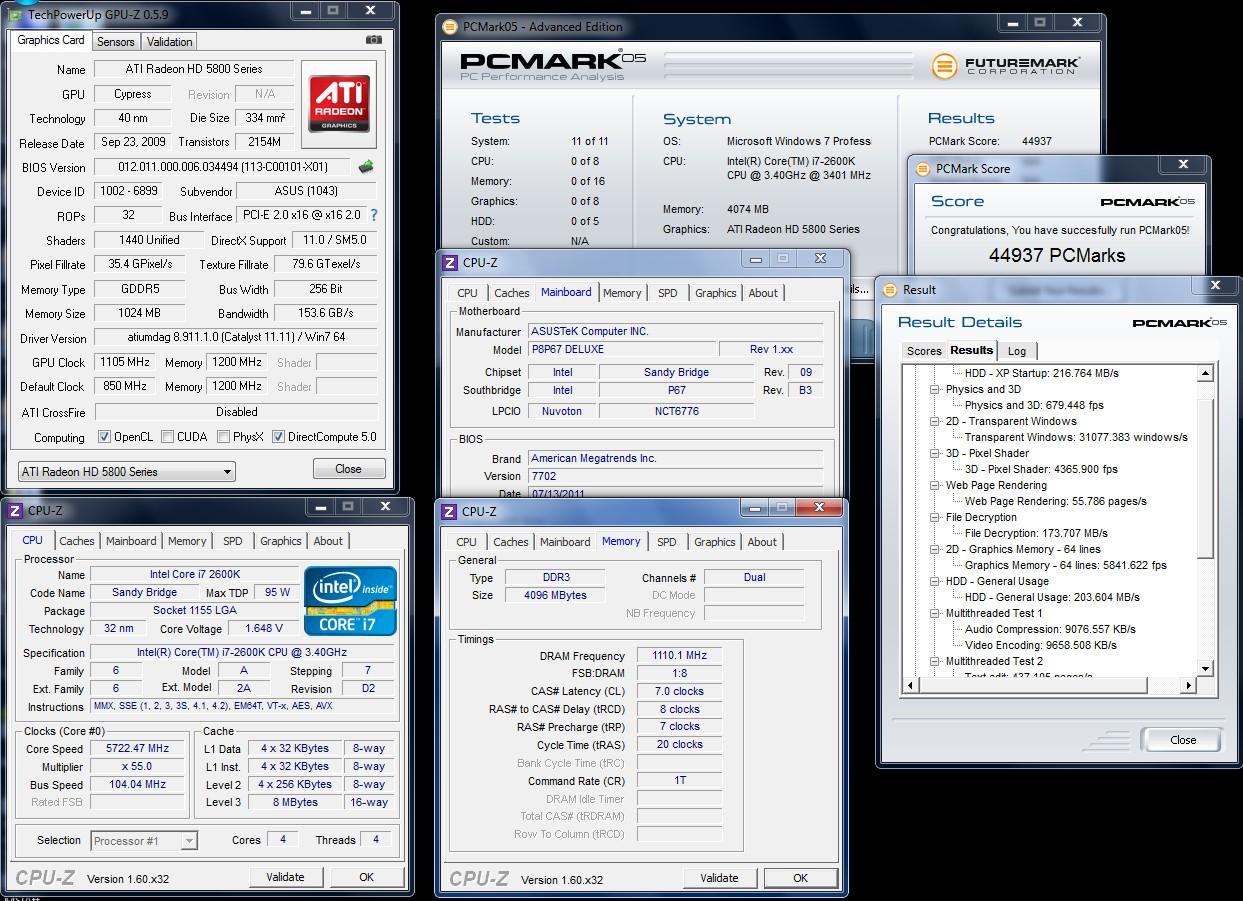Screen dimensions: 1243x901
Task: Click the Model P8P67 DELUXE field
Action: click(621, 350)
